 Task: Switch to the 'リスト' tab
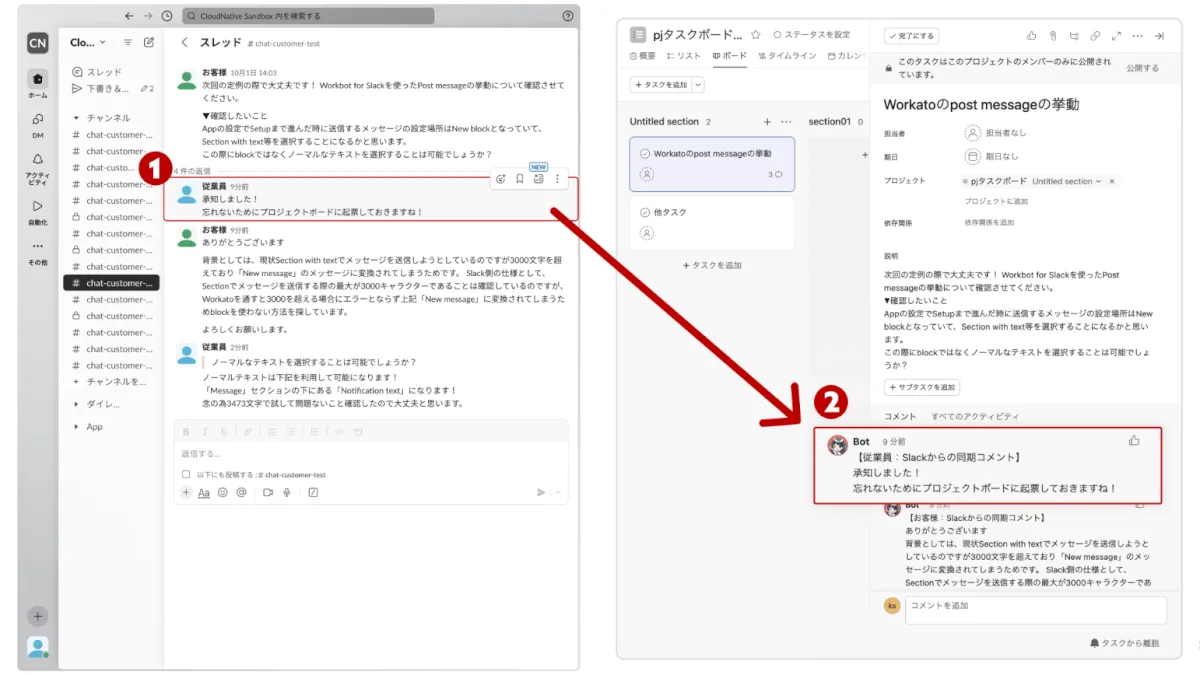tap(683, 56)
